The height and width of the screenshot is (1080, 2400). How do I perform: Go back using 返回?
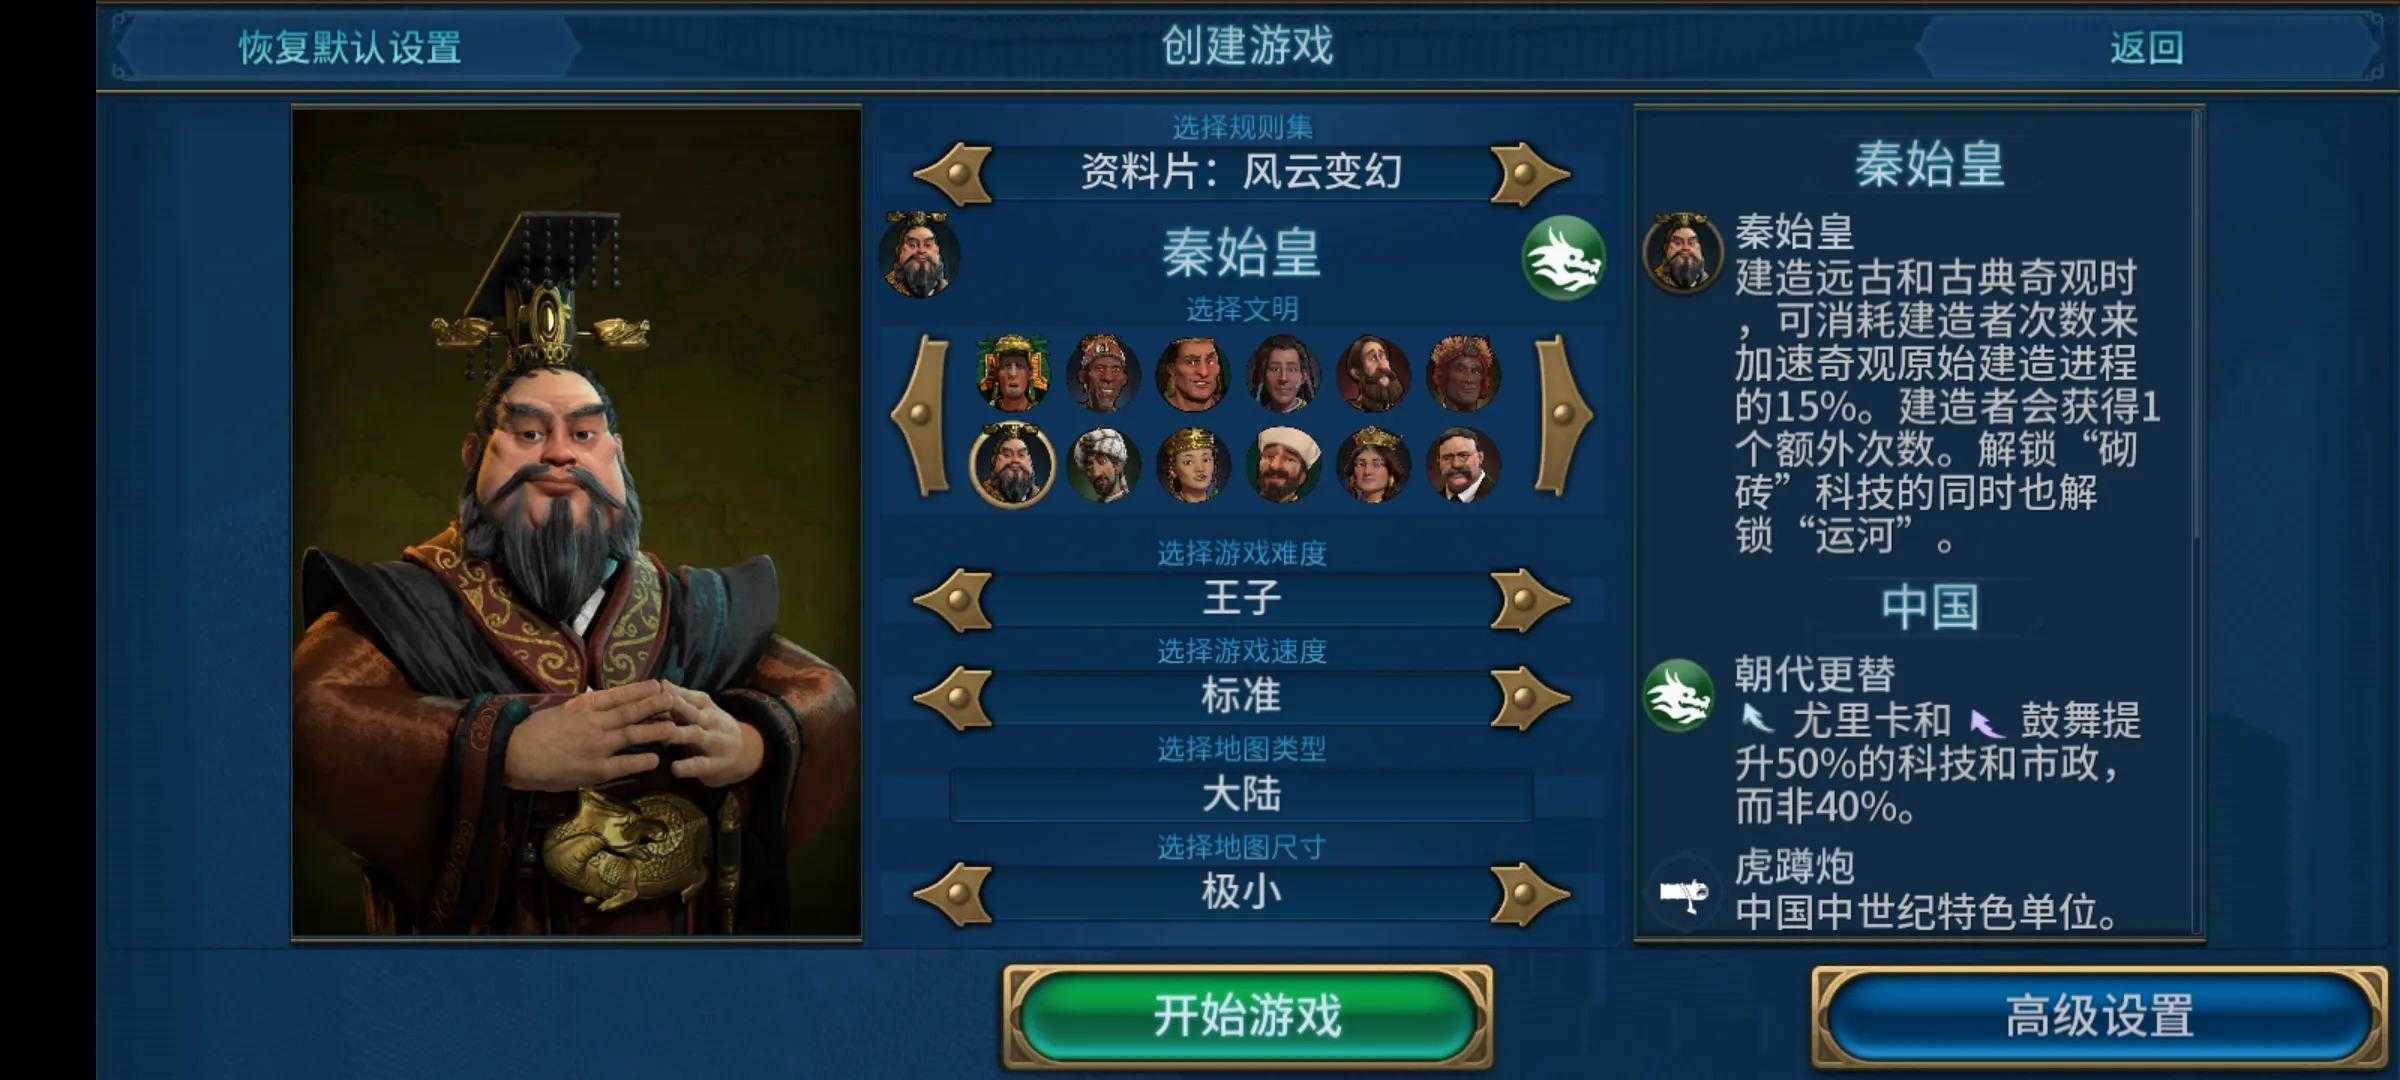click(x=2146, y=47)
